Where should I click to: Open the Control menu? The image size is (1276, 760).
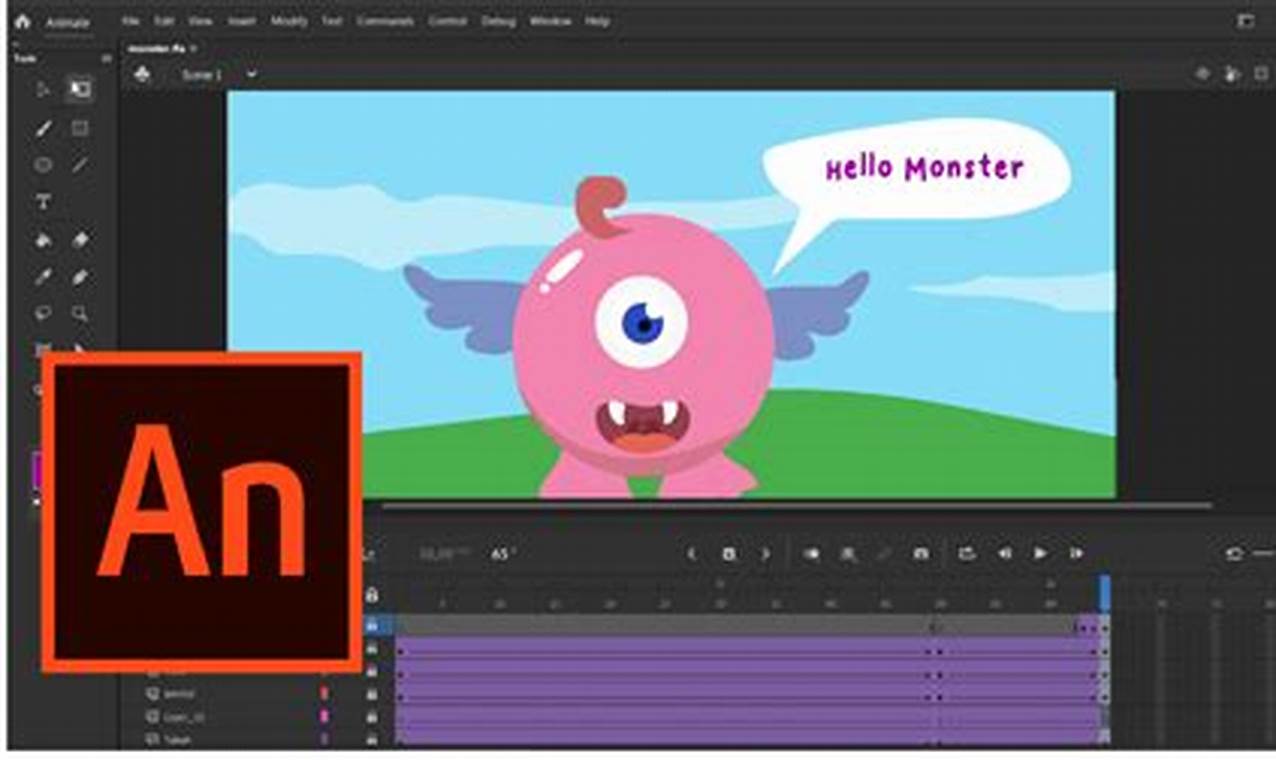[x=448, y=21]
